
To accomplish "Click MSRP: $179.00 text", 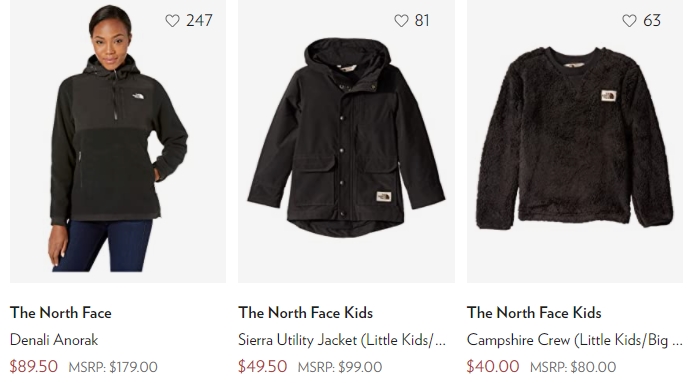I will (113, 367).
